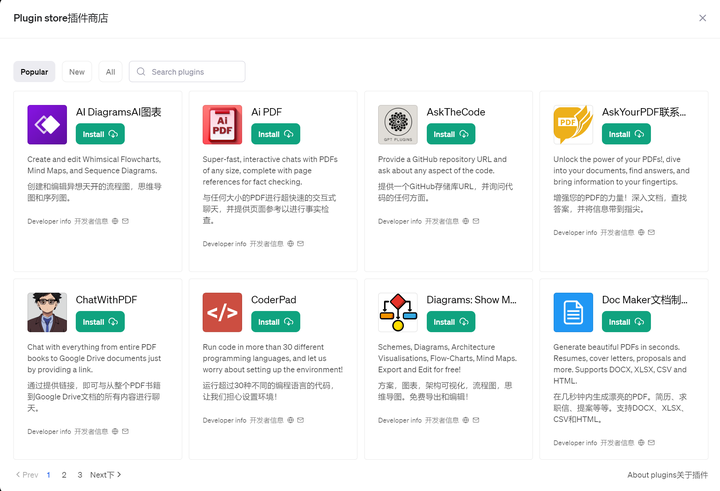Open About plugins link
The image size is (720, 491).
click(668, 475)
